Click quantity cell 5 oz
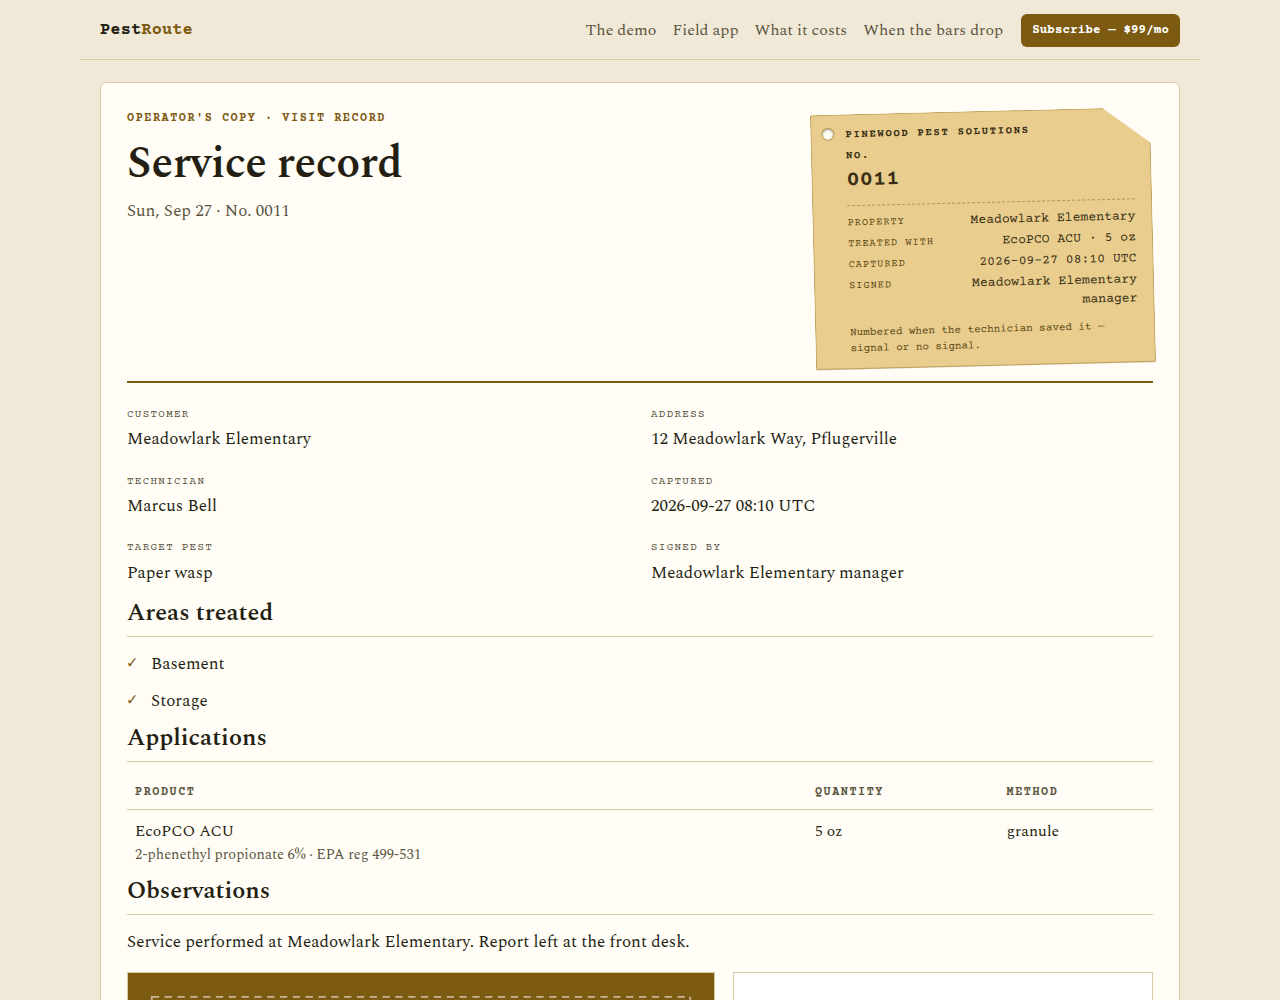The image size is (1280, 1000). click(829, 831)
